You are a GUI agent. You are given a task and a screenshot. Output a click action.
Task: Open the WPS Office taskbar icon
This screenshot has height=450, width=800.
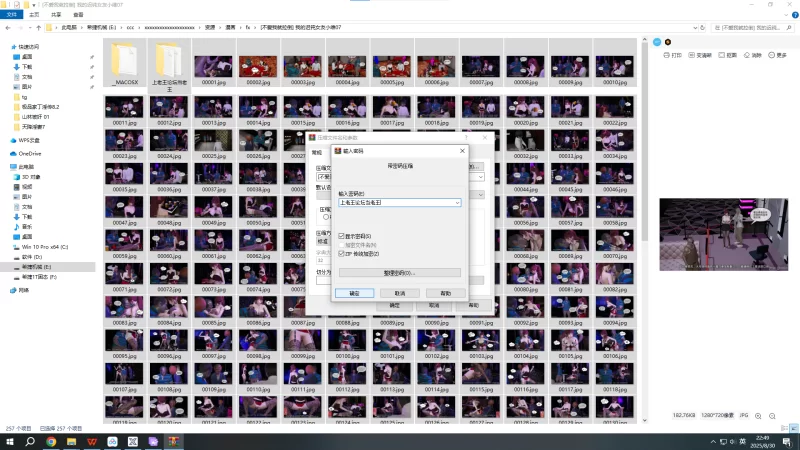coord(92,441)
